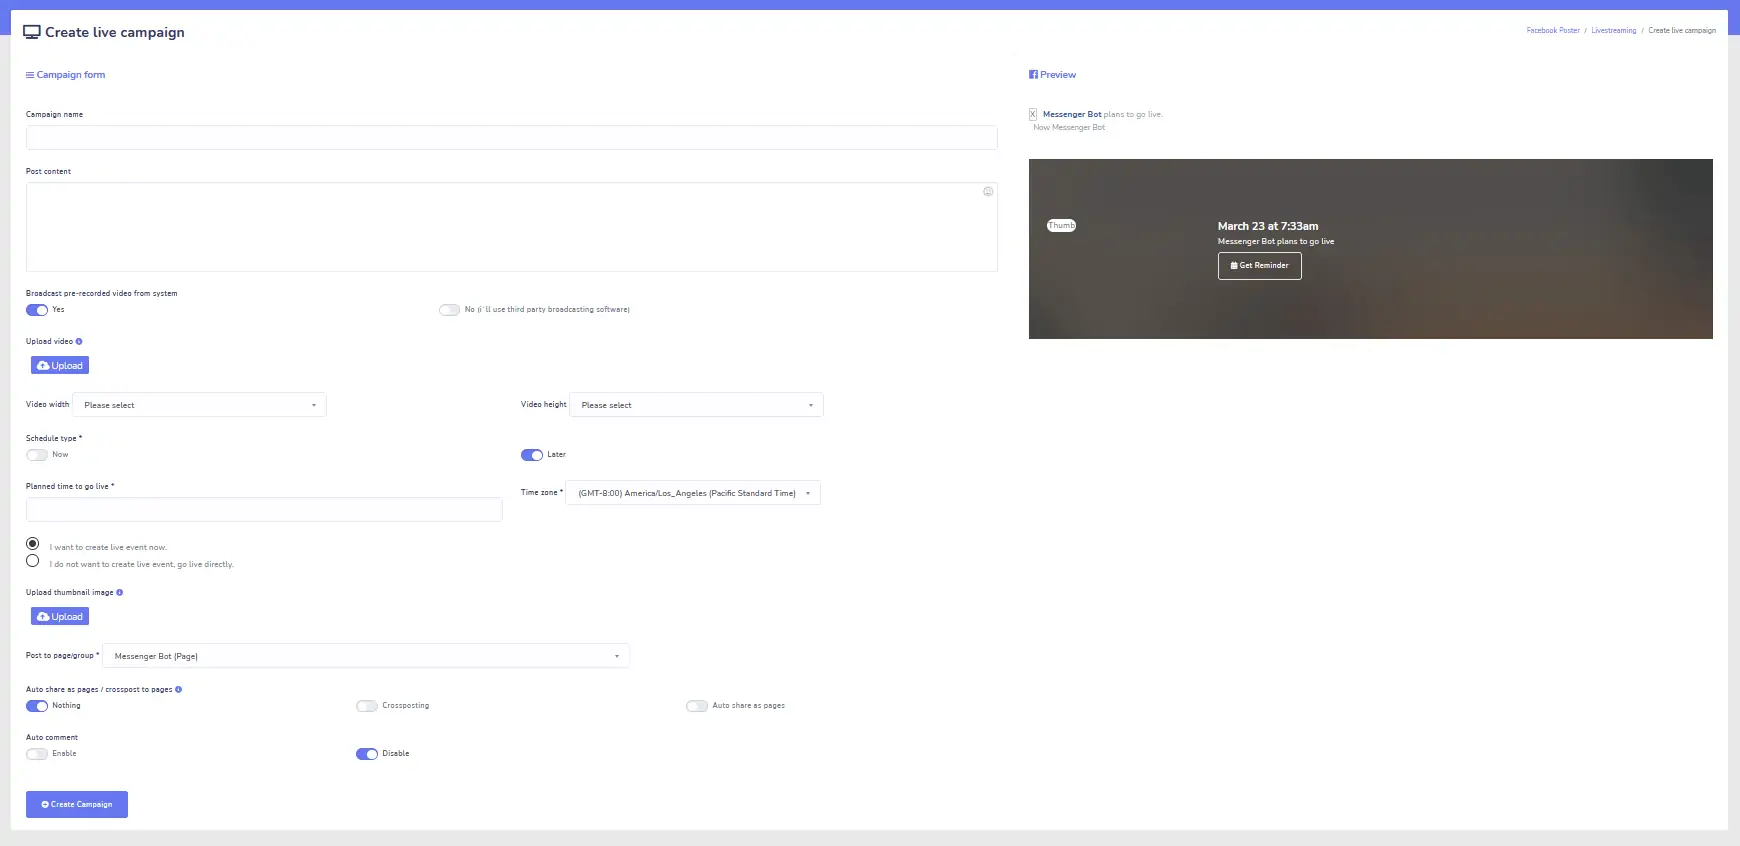Toggle the third party broadcasting software switch
Screen dimensions: 1740x846
click(x=449, y=310)
